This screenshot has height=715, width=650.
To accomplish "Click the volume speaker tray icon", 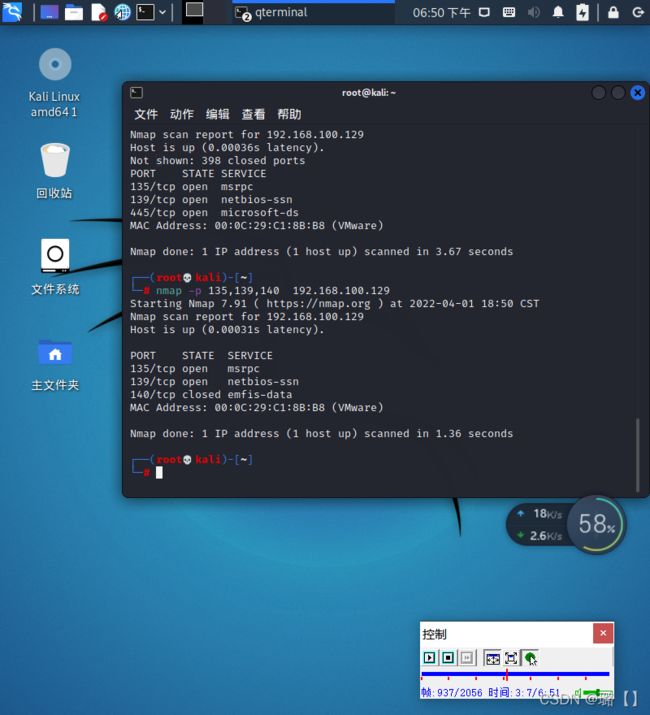I will (x=533, y=12).
